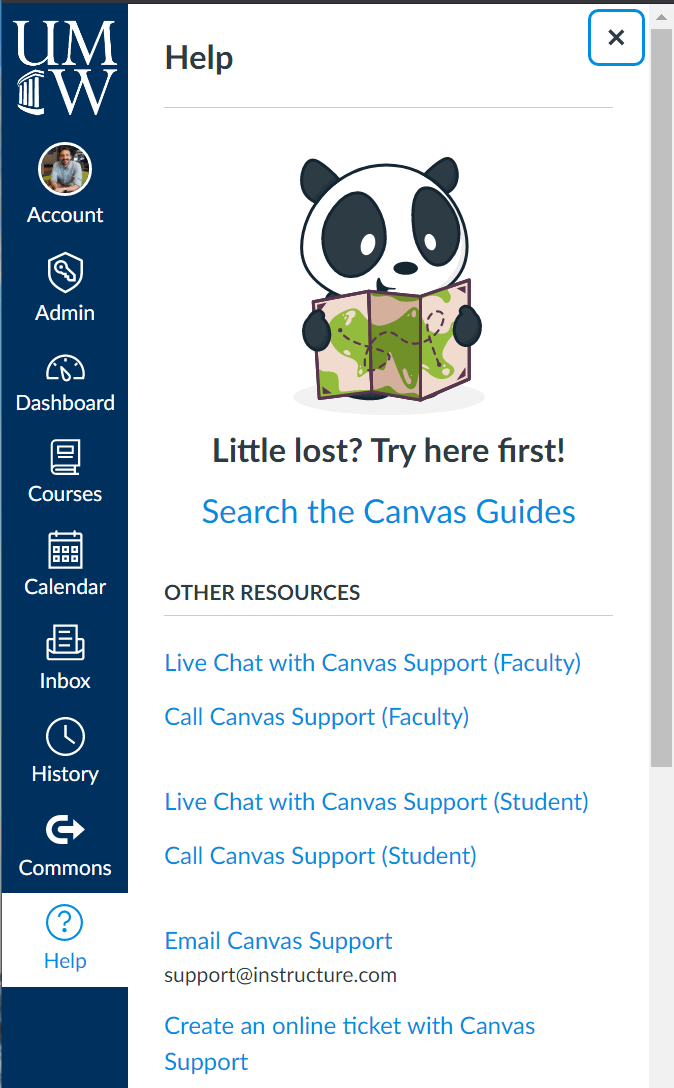The image size is (674, 1088).
Task: Open Search the Canvas Guides
Action: click(388, 511)
